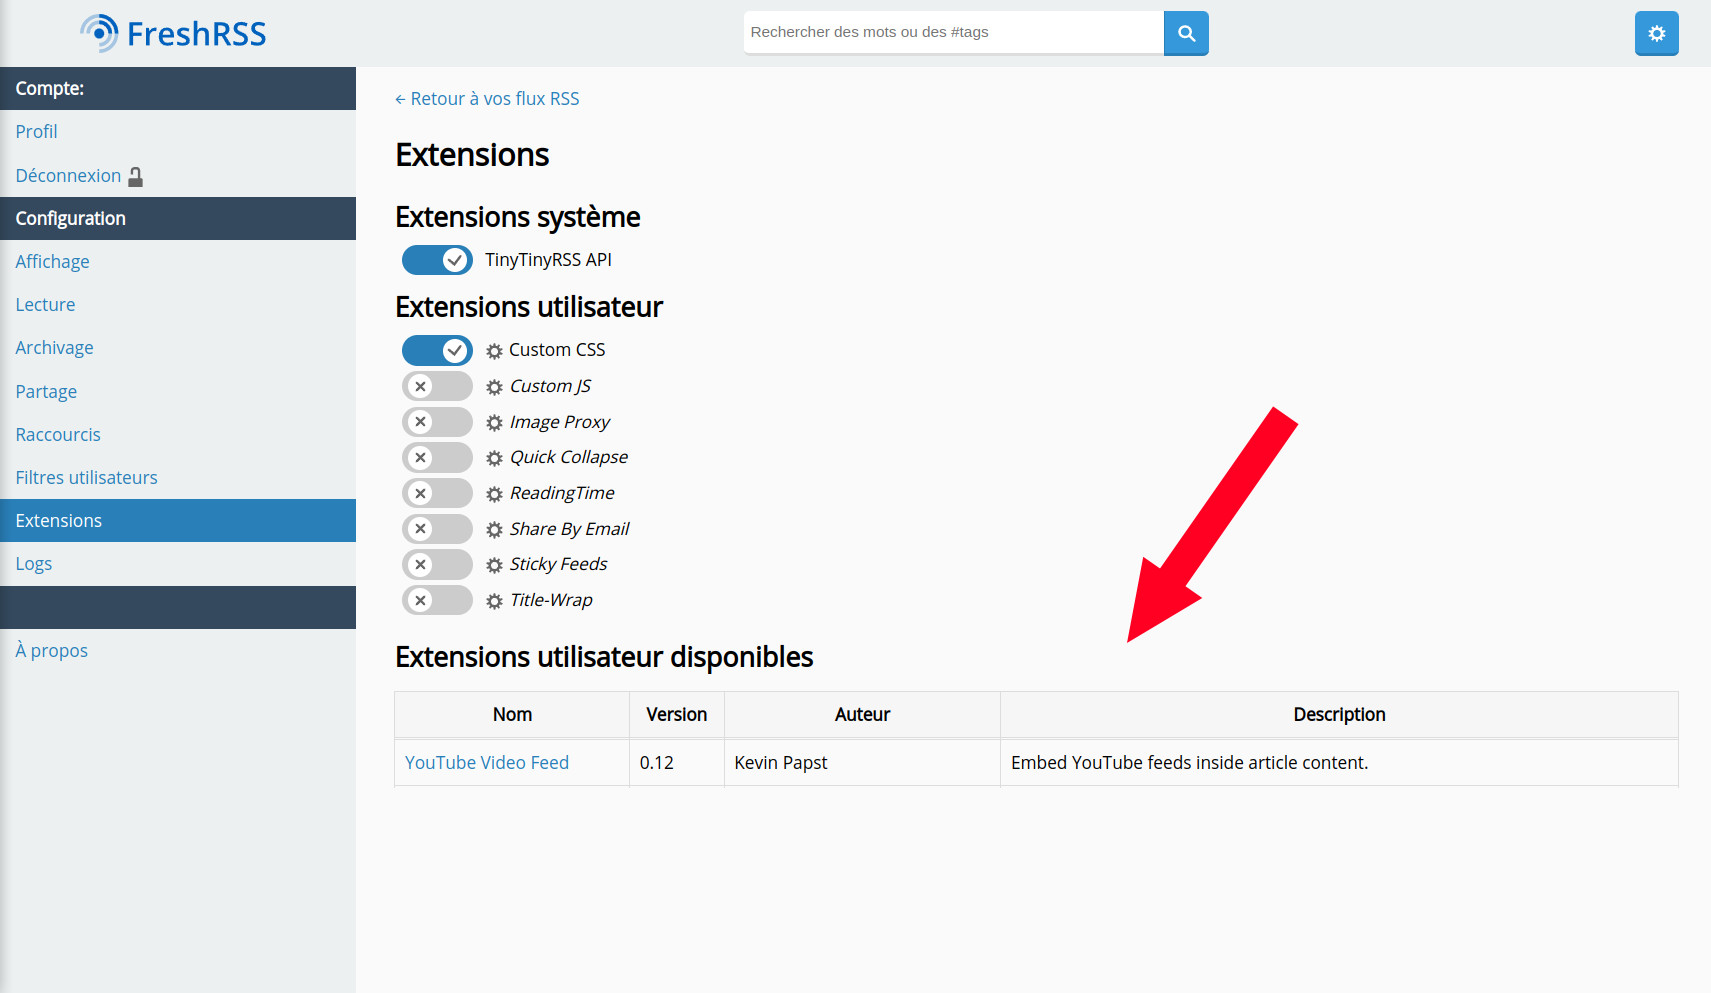Click the Version column header

[677, 715]
